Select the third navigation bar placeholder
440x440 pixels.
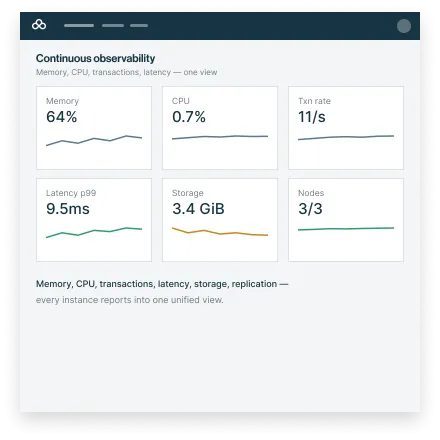[139, 25]
